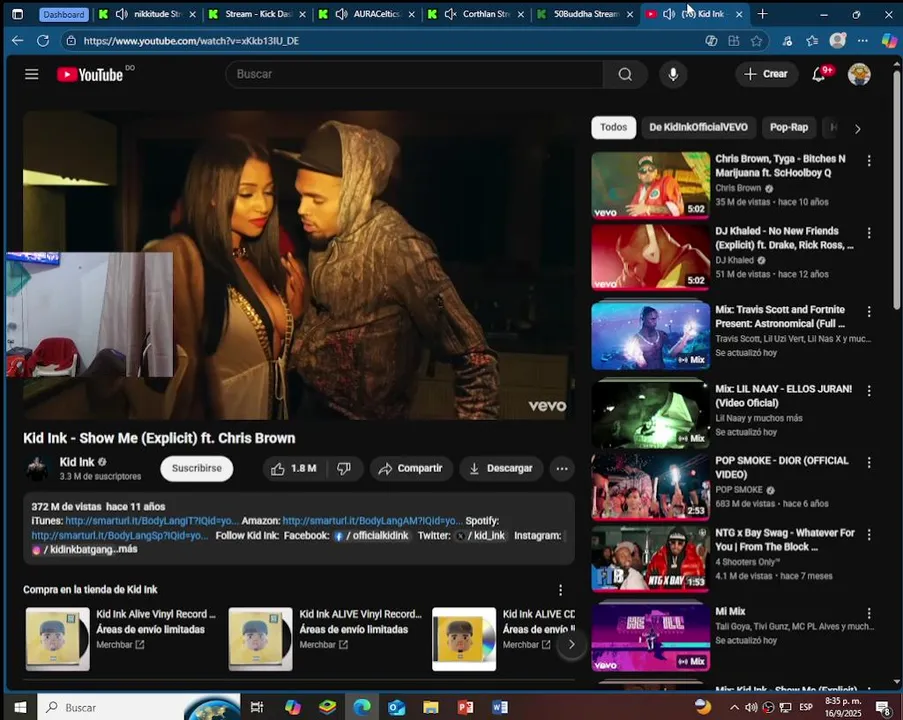This screenshot has height=720, width=903.
Task: Click the Compartir button
Action: pos(411,468)
